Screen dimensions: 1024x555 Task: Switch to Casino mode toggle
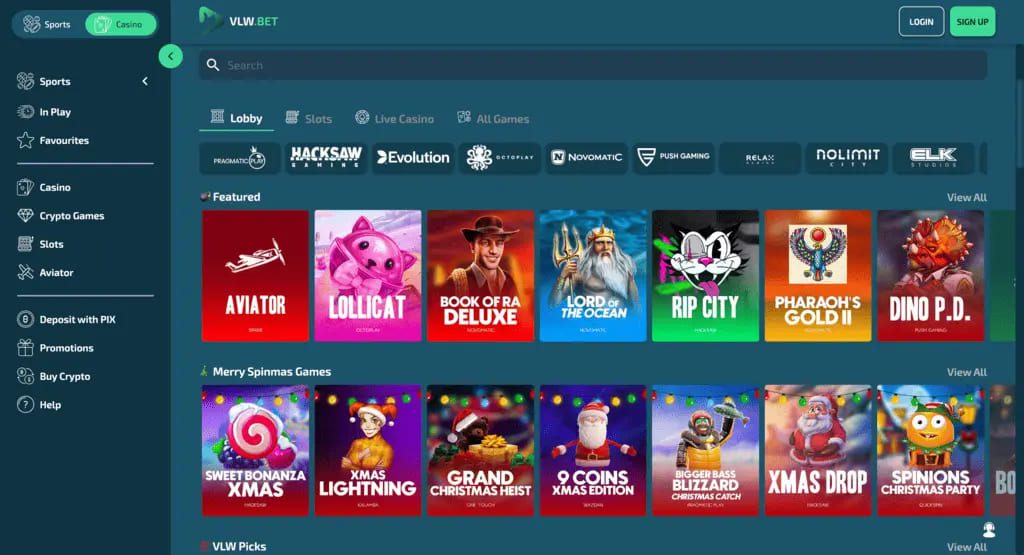pos(120,24)
